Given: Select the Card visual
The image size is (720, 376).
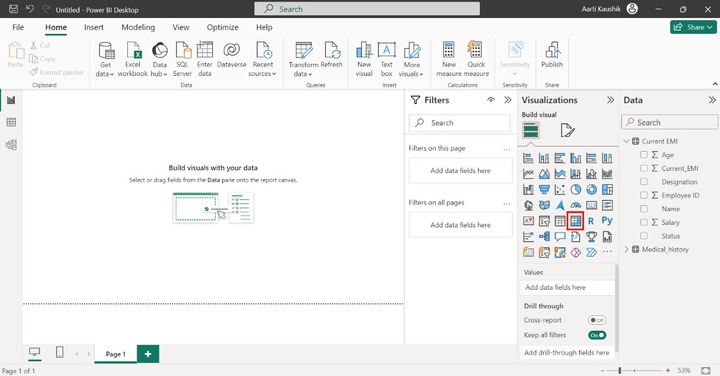Looking at the screenshot, I should pos(591,205).
